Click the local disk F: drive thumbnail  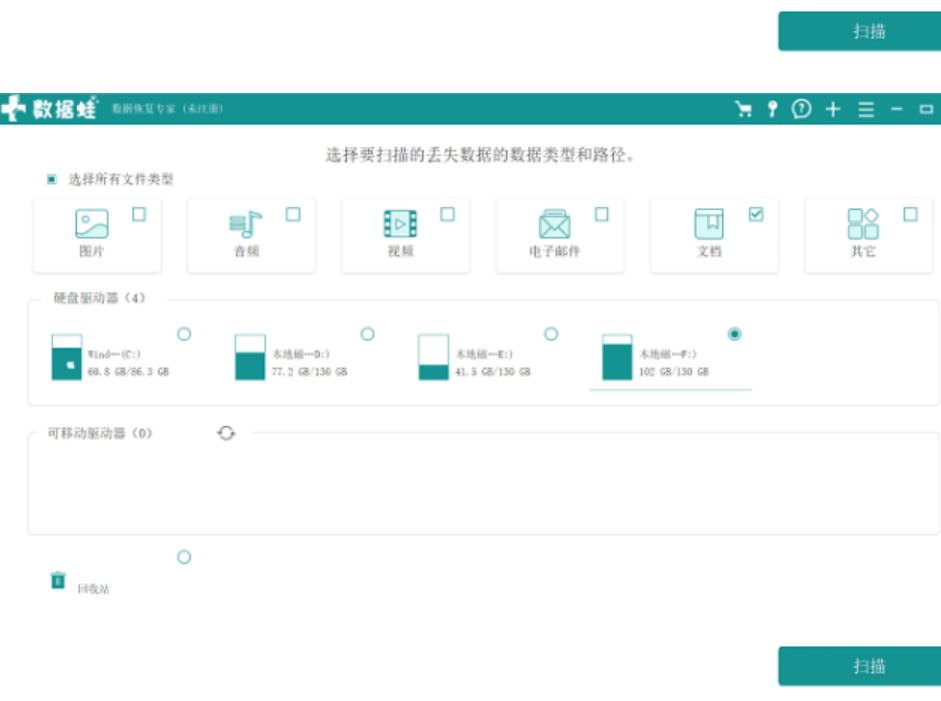tap(617, 358)
